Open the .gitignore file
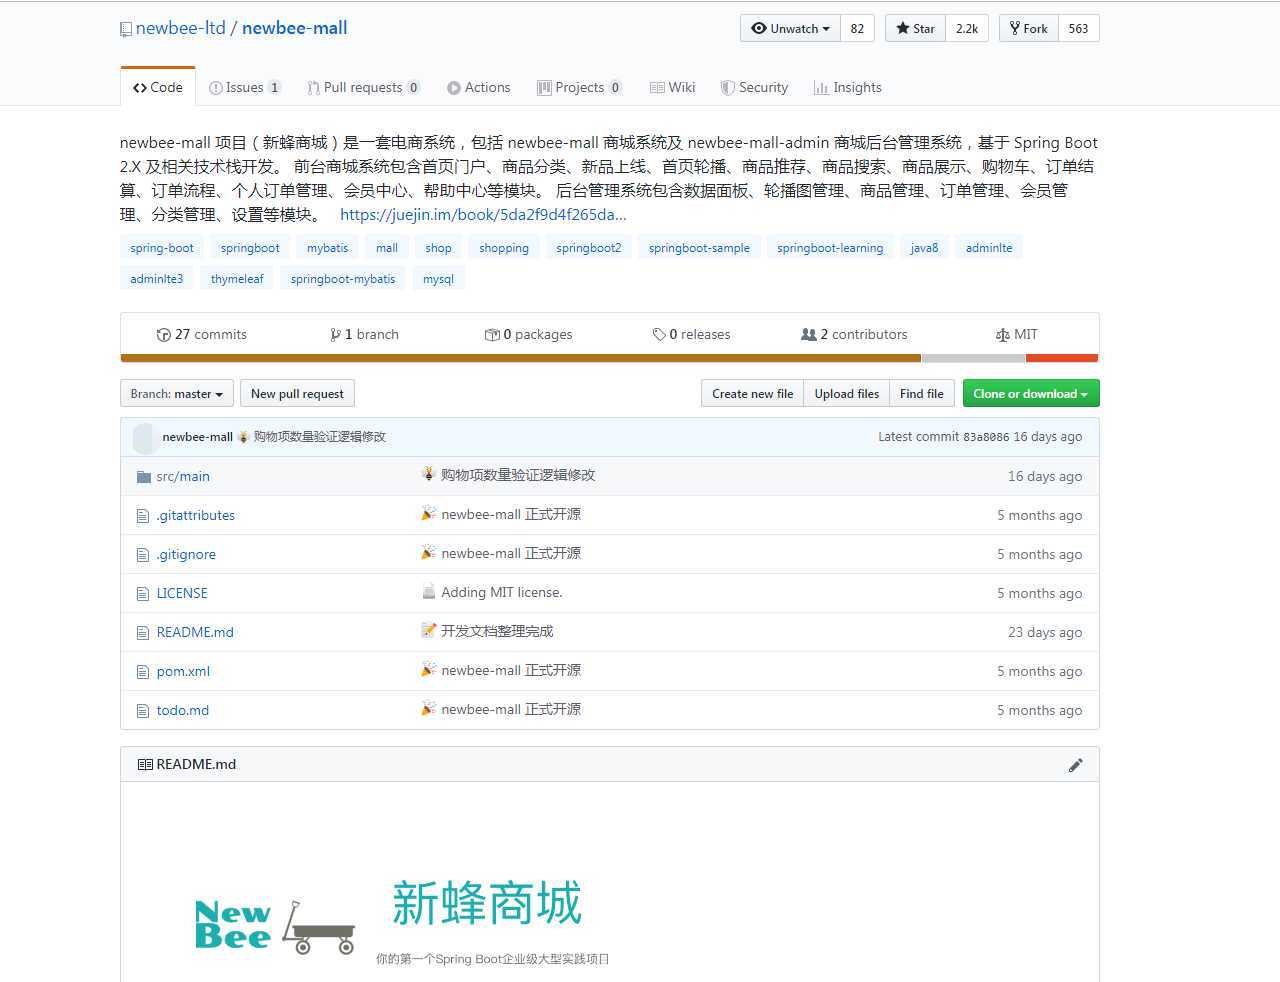This screenshot has width=1280, height=982. point(186,555)
